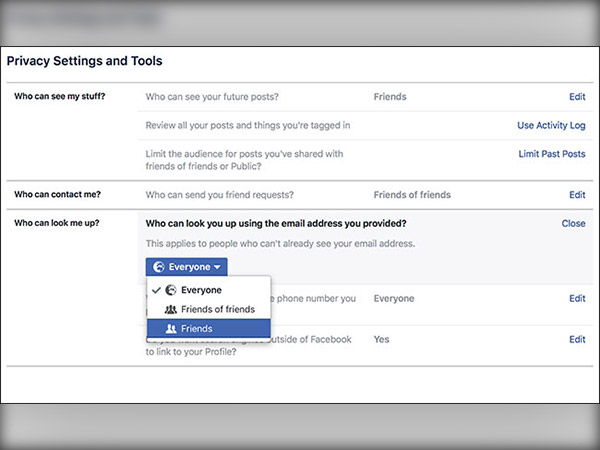600x450 pixels.
Task: Close the email address lookup setting
Action: coord(573,223)
